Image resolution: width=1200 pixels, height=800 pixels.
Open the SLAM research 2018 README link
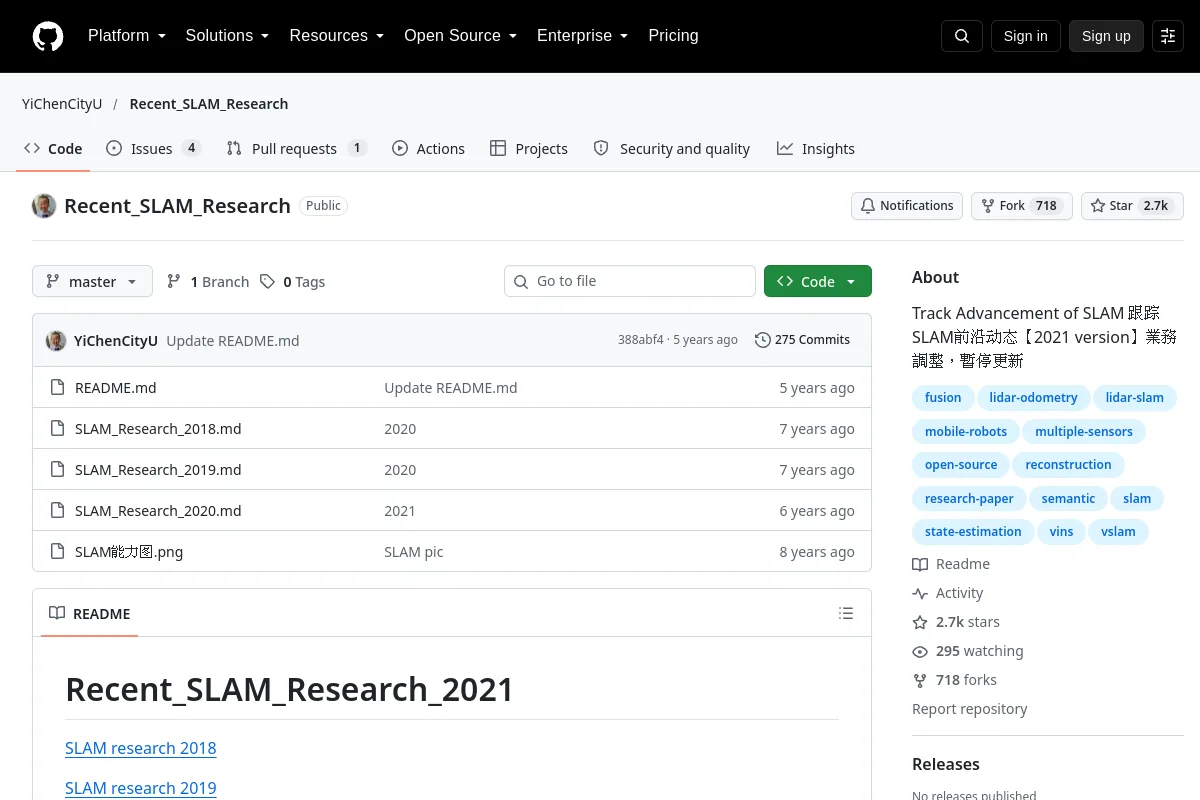(141, 748)
